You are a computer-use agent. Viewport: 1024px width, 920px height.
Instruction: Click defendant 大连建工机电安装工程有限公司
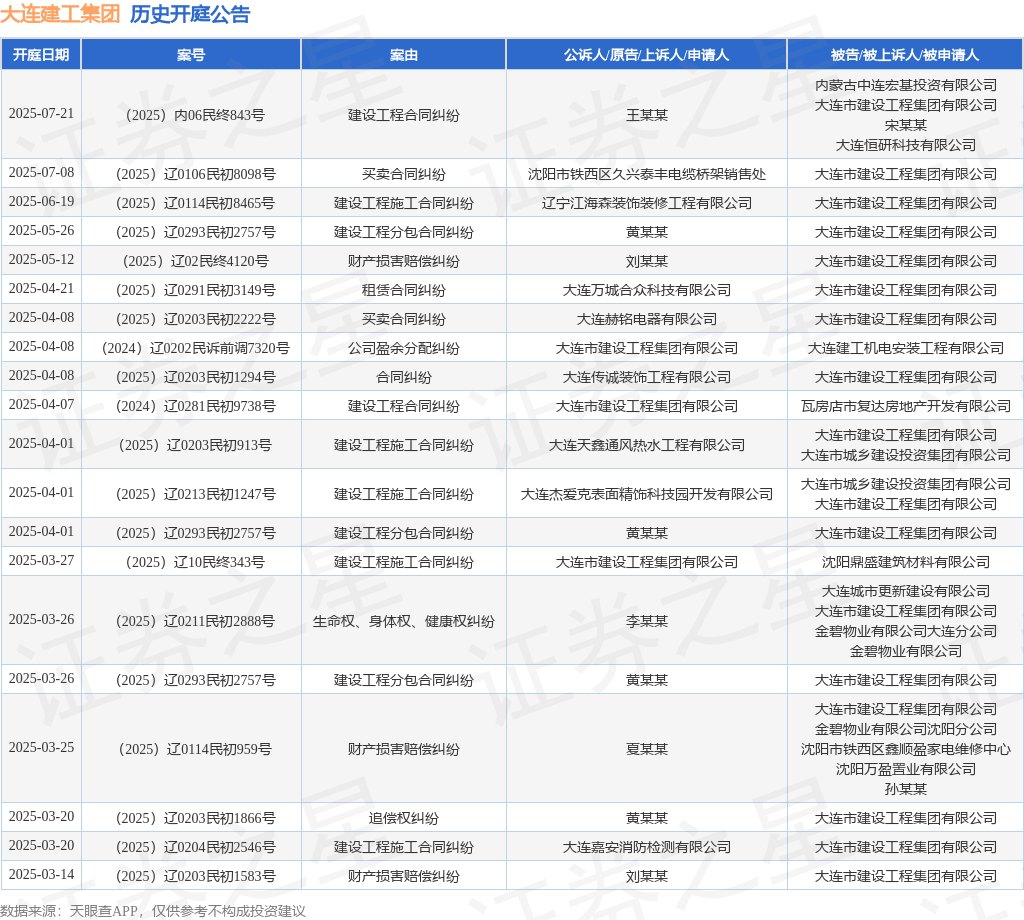pyautogui.click(x=905, y=348)
